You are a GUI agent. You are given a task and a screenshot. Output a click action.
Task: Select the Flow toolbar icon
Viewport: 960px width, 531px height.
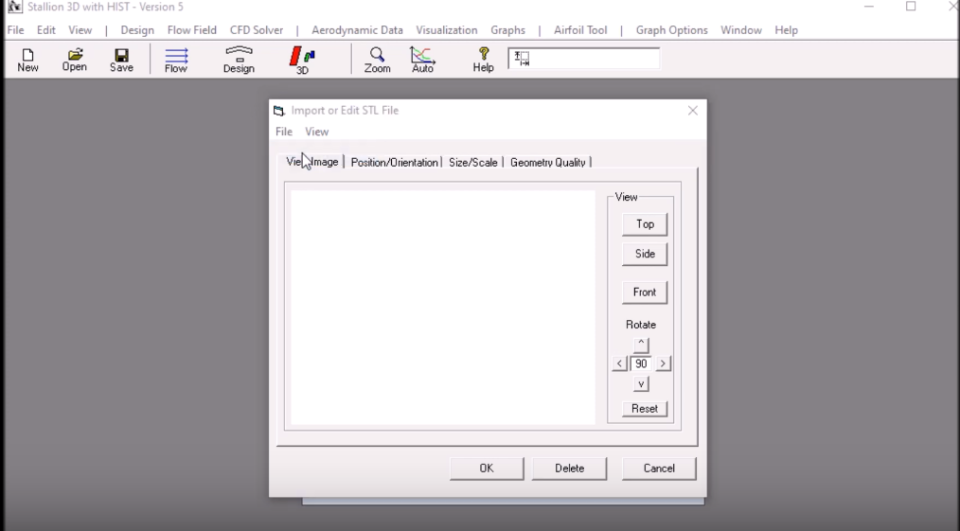176,60
